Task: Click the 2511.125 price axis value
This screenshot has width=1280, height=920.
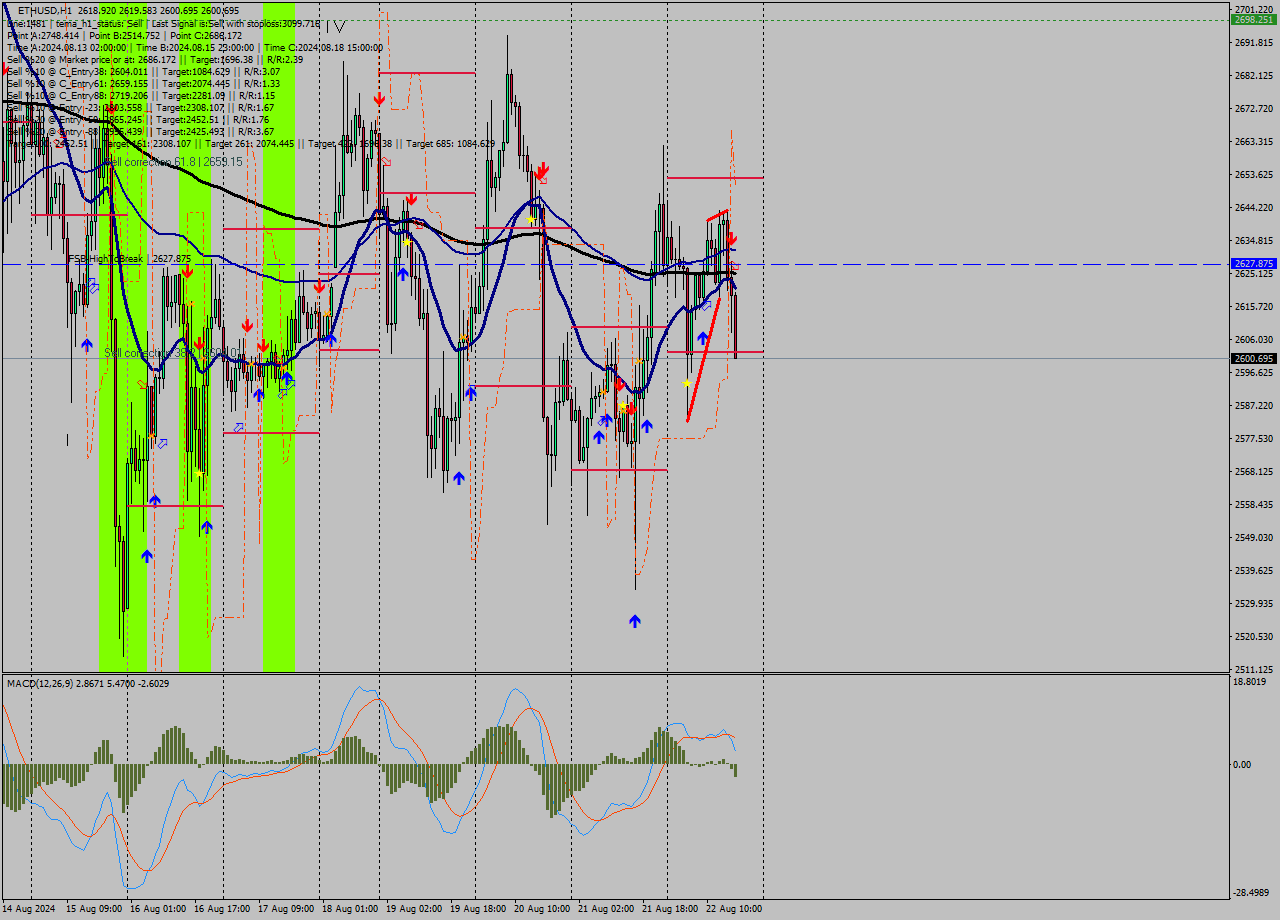Action: pos(1254,669)
